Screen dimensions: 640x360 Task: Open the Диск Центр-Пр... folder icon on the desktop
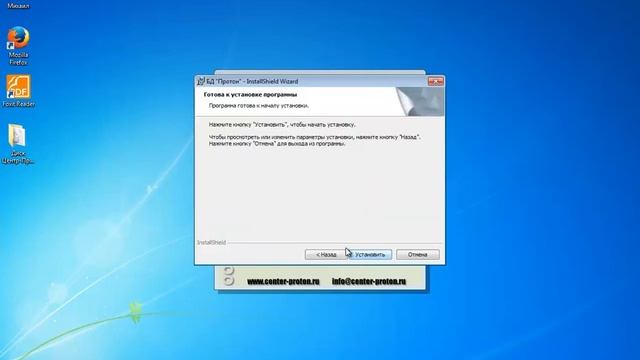click(18, 144)
